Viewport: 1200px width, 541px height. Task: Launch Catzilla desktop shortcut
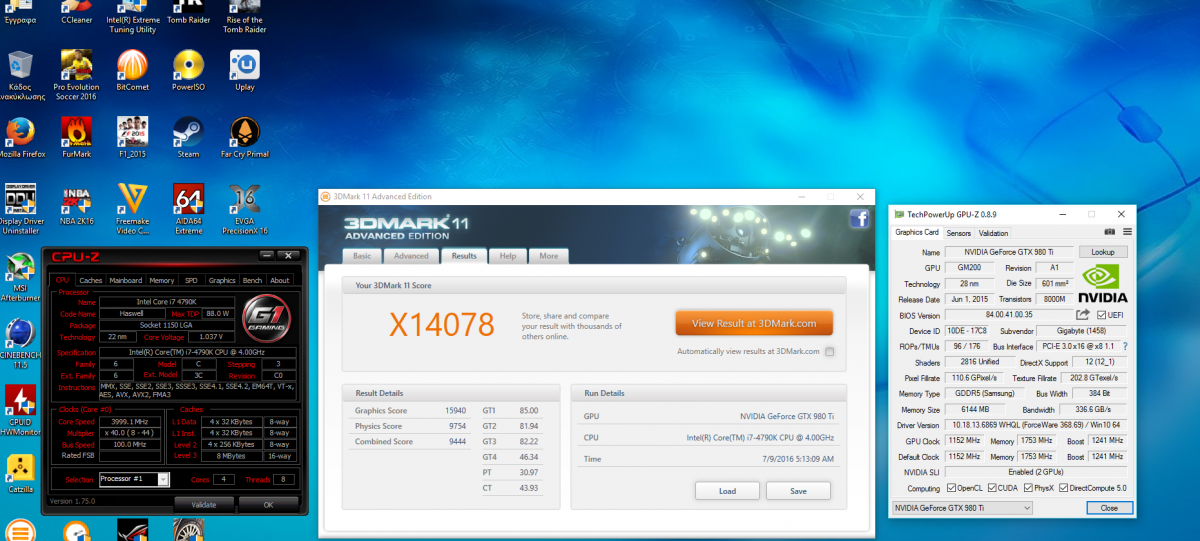coord(21,467)
